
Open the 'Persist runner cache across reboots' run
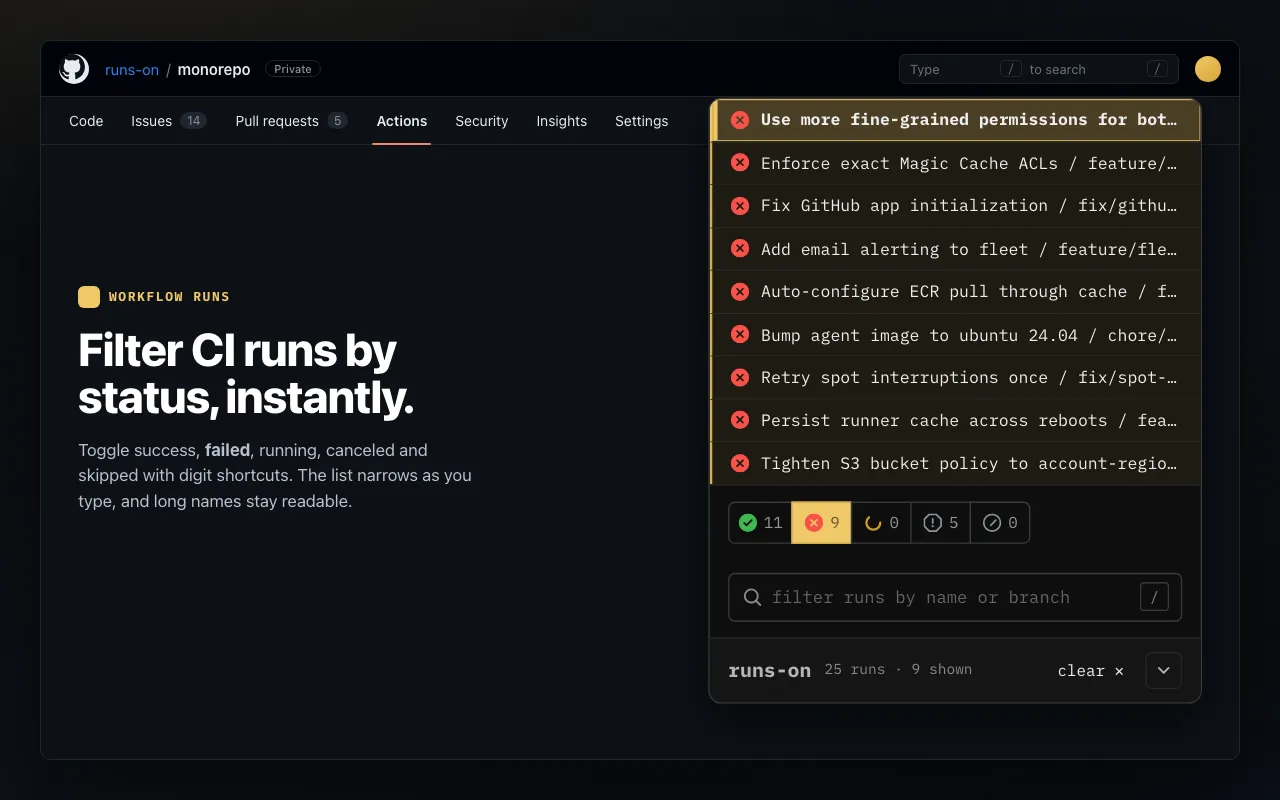955,421
